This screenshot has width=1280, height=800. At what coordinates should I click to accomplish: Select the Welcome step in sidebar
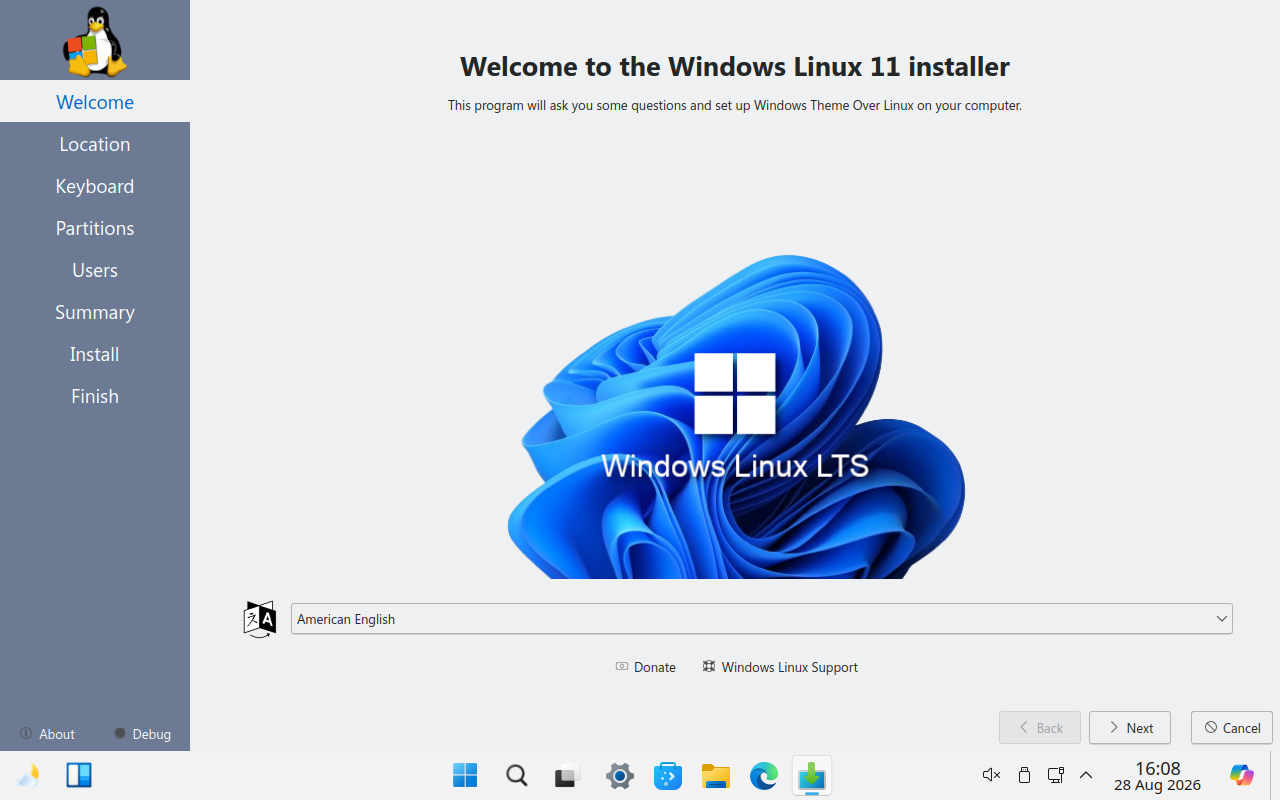95,102
